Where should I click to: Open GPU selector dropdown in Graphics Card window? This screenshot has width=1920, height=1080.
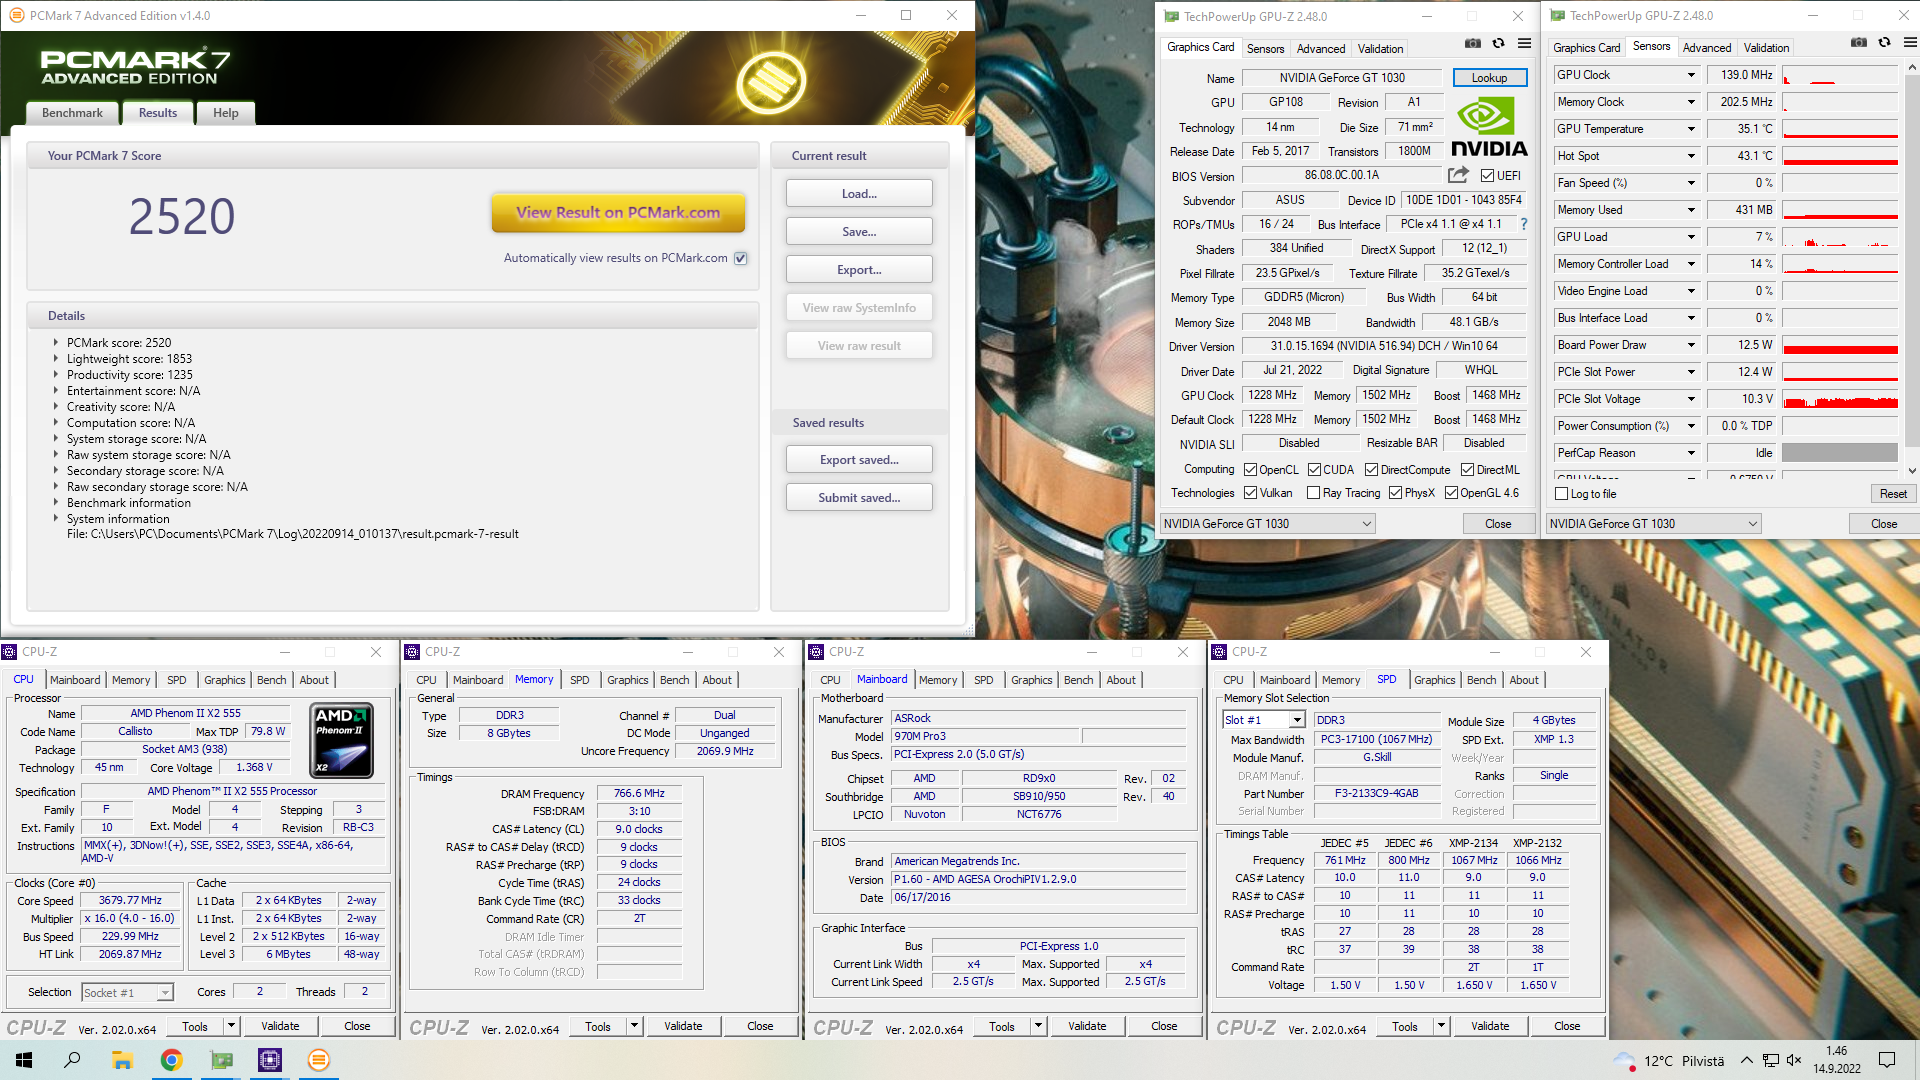click(1267, 524)
